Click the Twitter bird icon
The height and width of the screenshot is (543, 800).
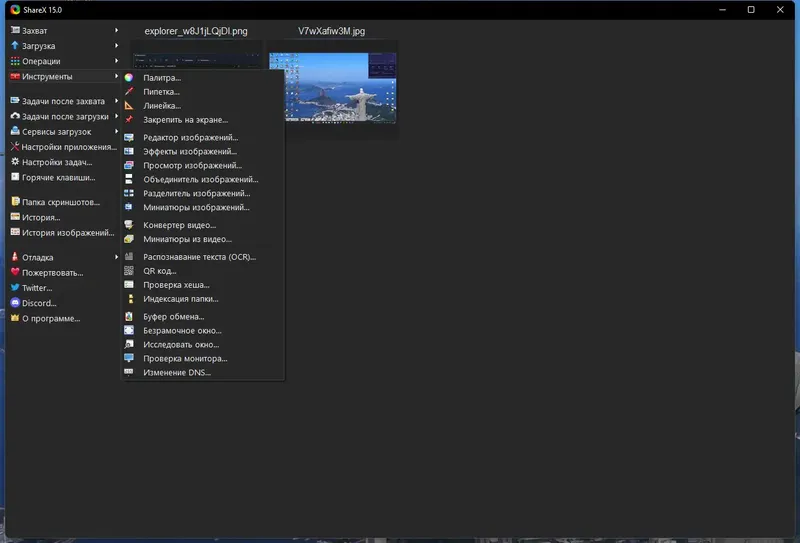(x=15, y=287)
